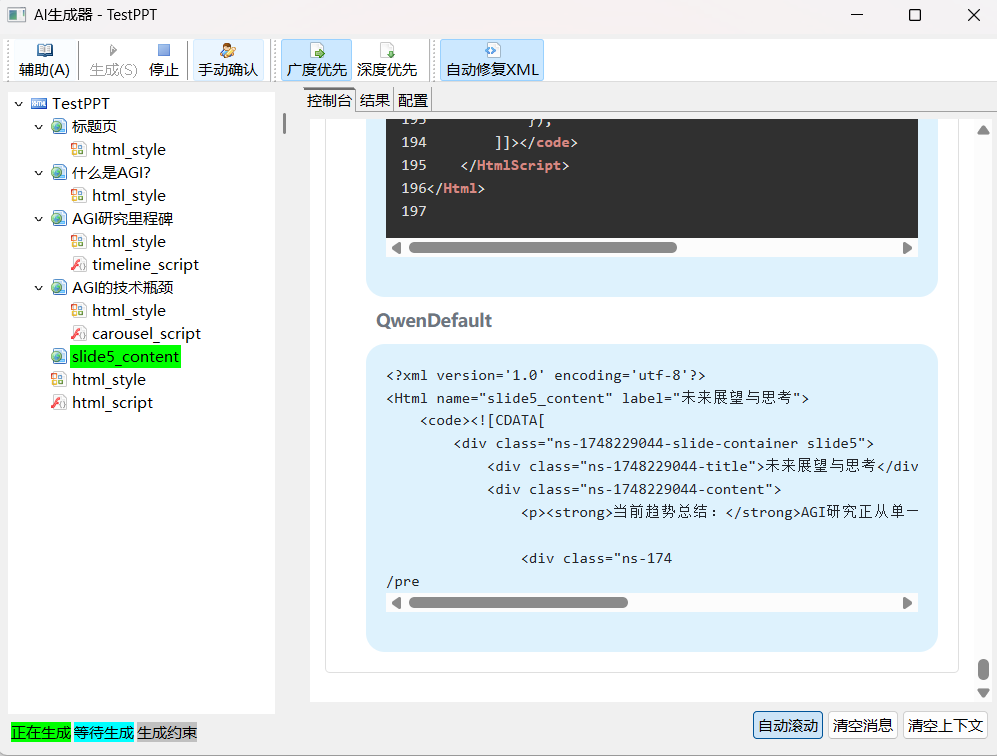Click the 标题页 page icon
Screen dimensions: 997x756
tap(58, 127)
